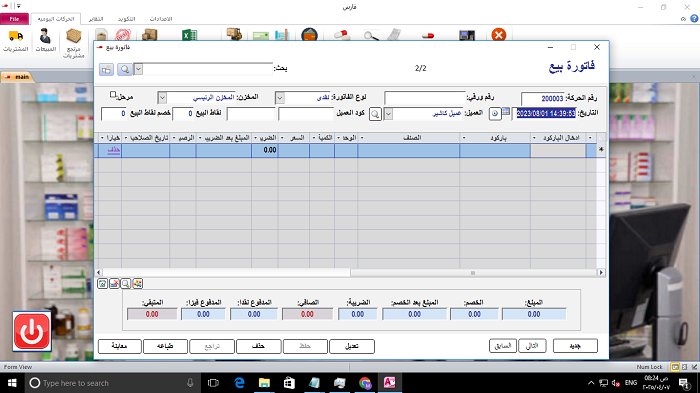The width and height of the screenshot is (700, 393).
Task: Click the red stamp ribbon icon
Action: pyautogui.click(x=123, y=35)
